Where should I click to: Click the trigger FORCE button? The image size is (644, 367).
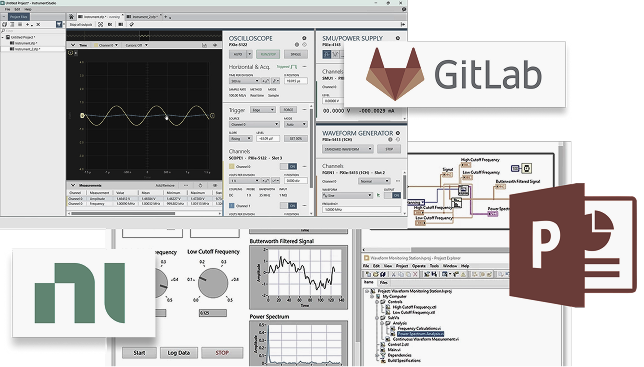[289, 110]
